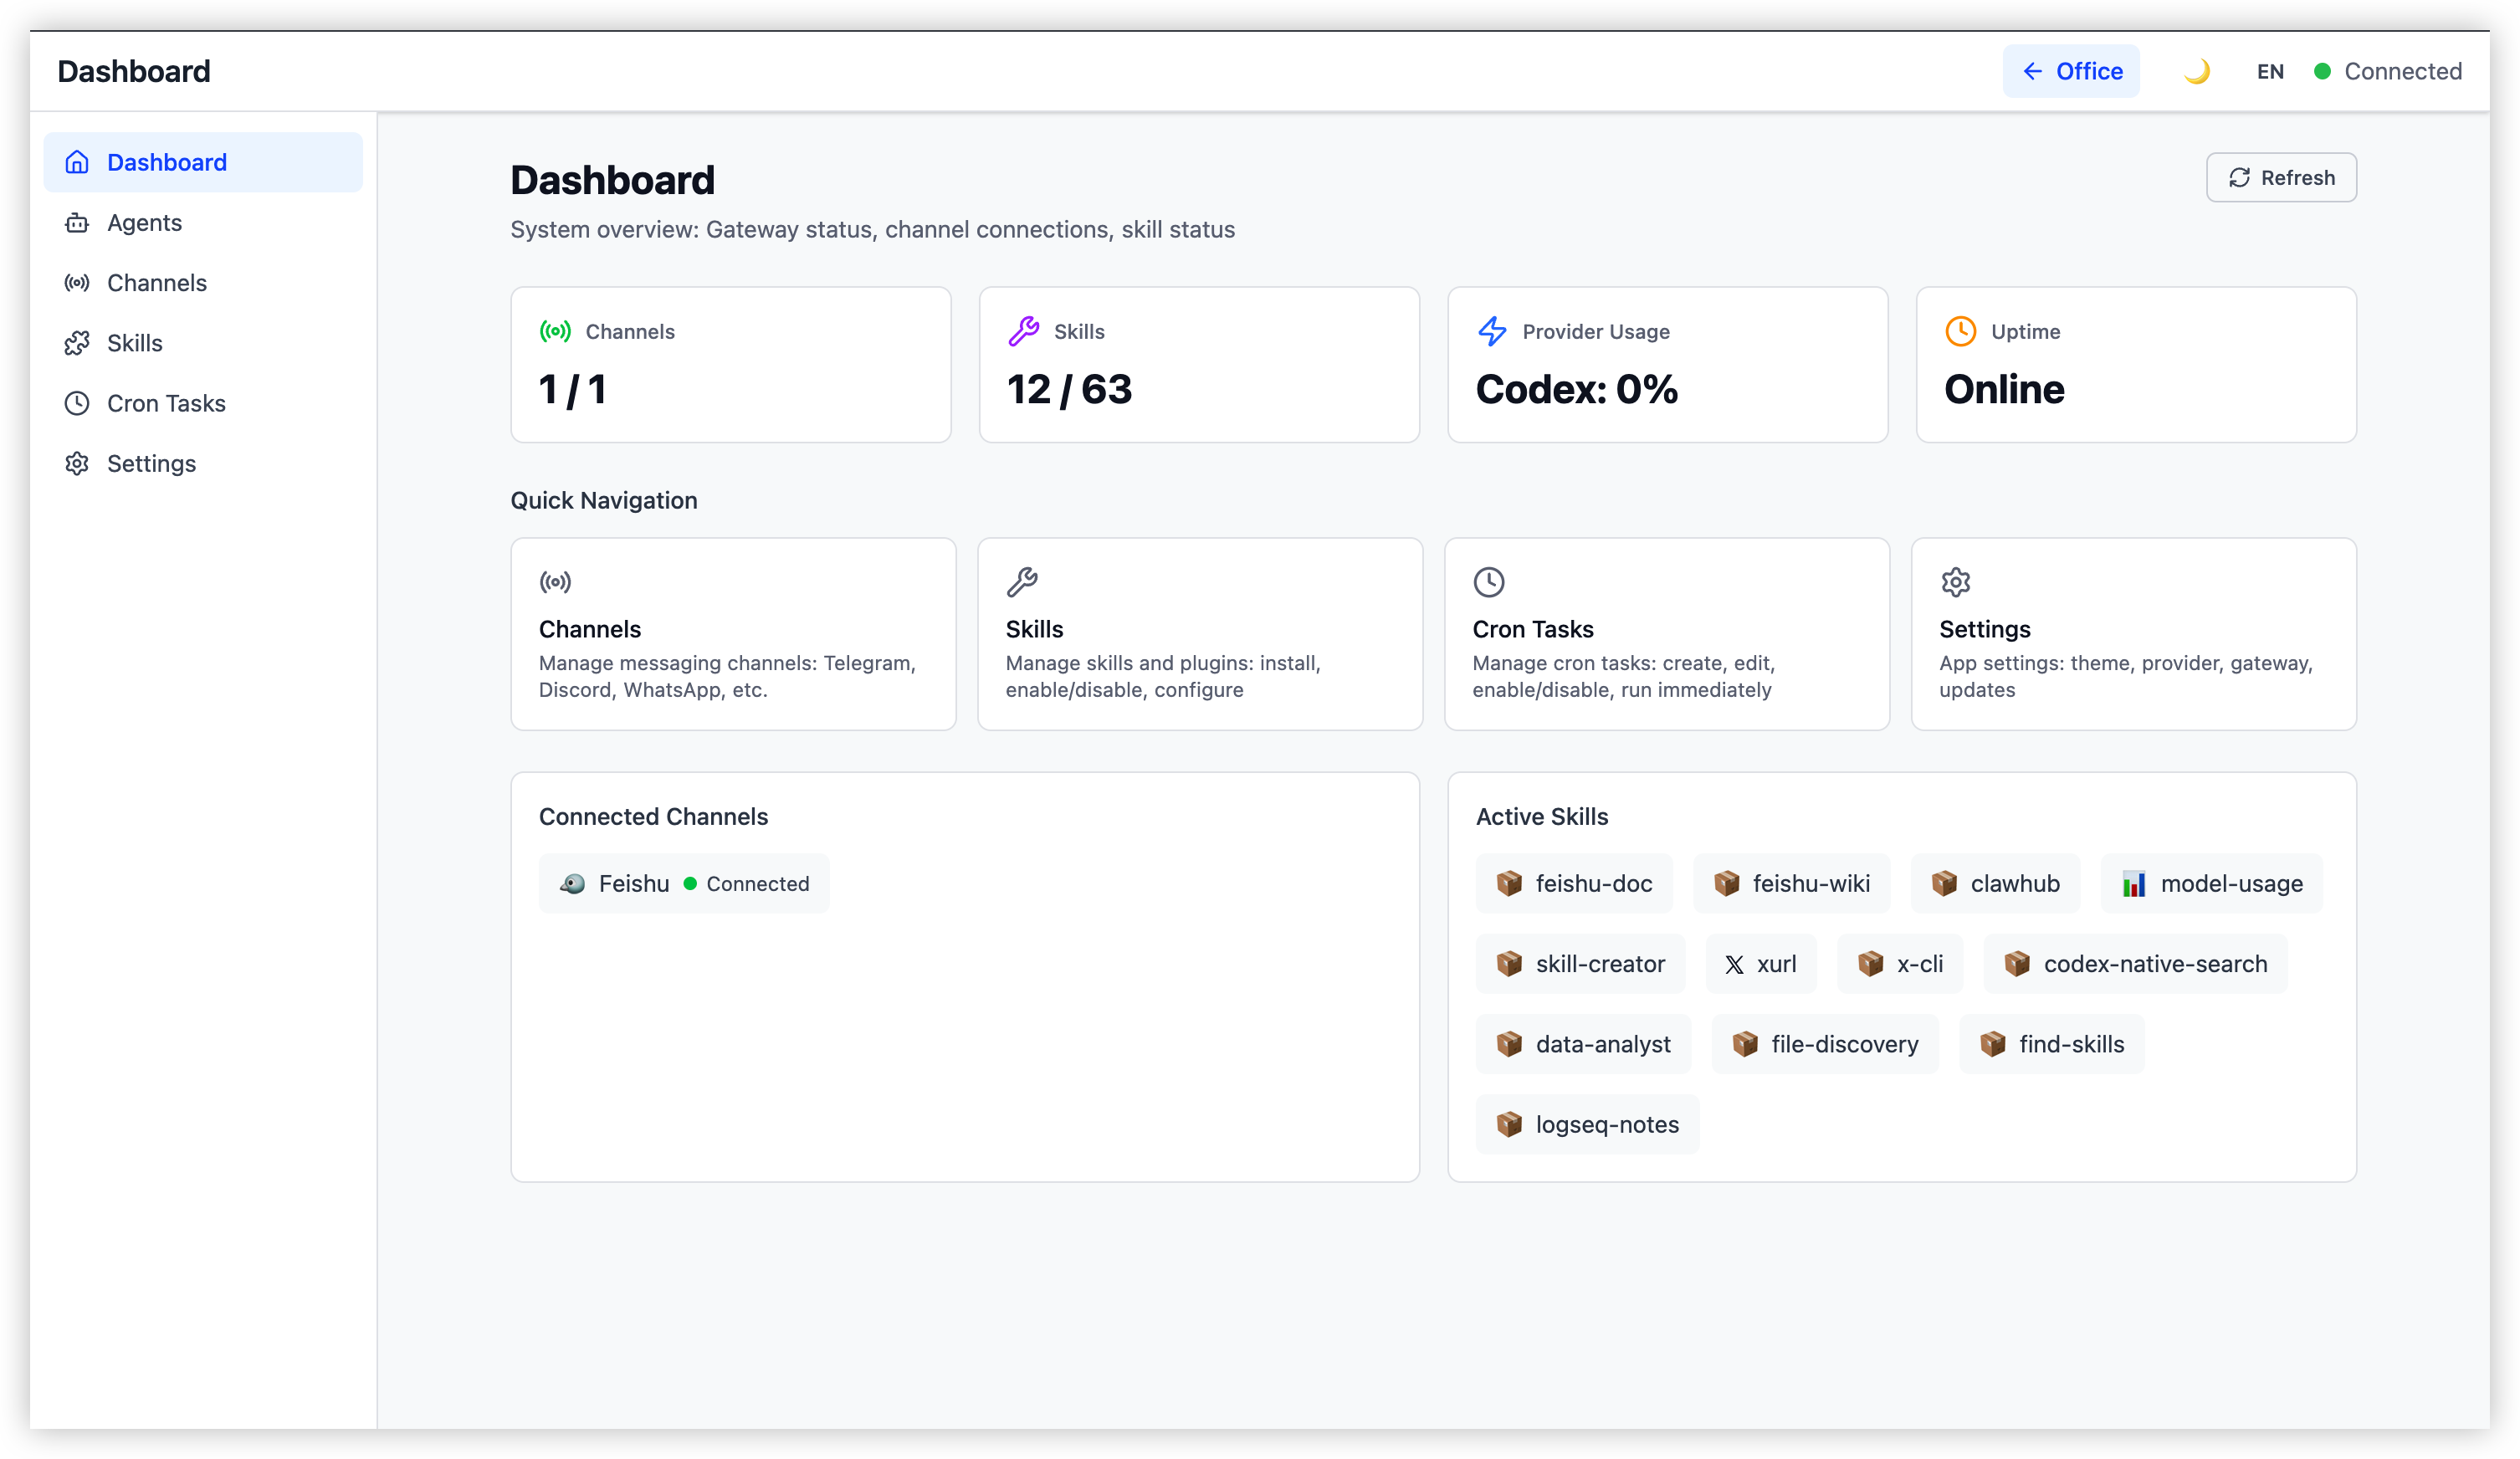Click the skill-creator skill label

[x=1600, y=964]
